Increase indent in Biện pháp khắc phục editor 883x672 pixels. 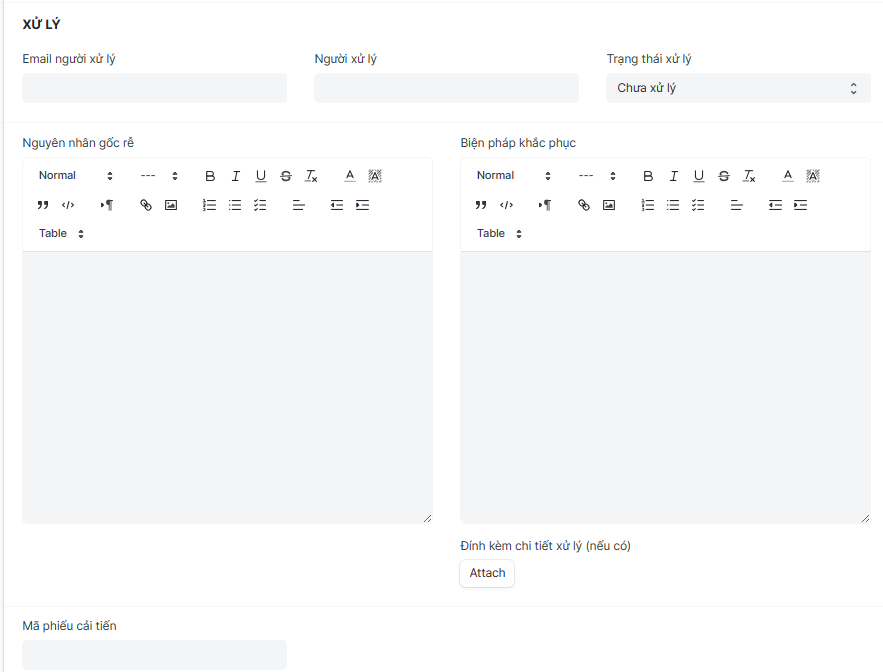coord(800,205)
